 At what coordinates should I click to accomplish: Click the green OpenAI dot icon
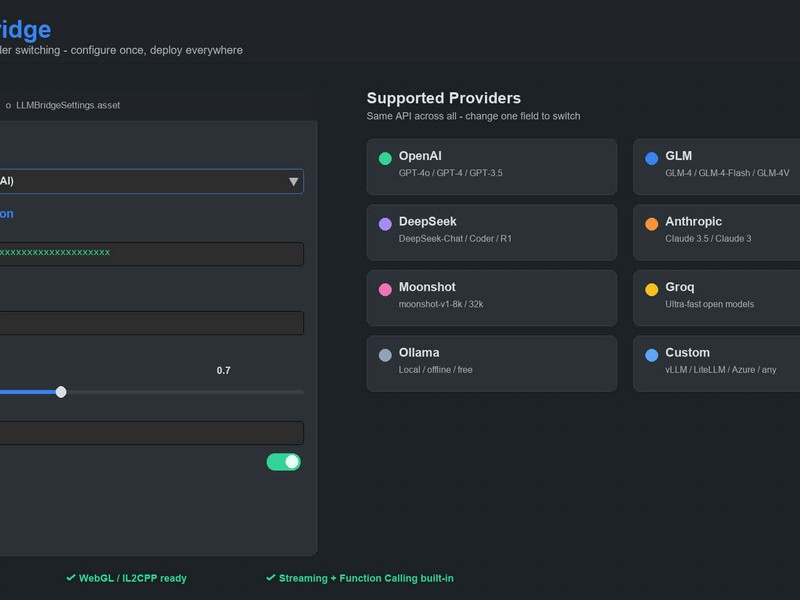click(x=385, y=158)
